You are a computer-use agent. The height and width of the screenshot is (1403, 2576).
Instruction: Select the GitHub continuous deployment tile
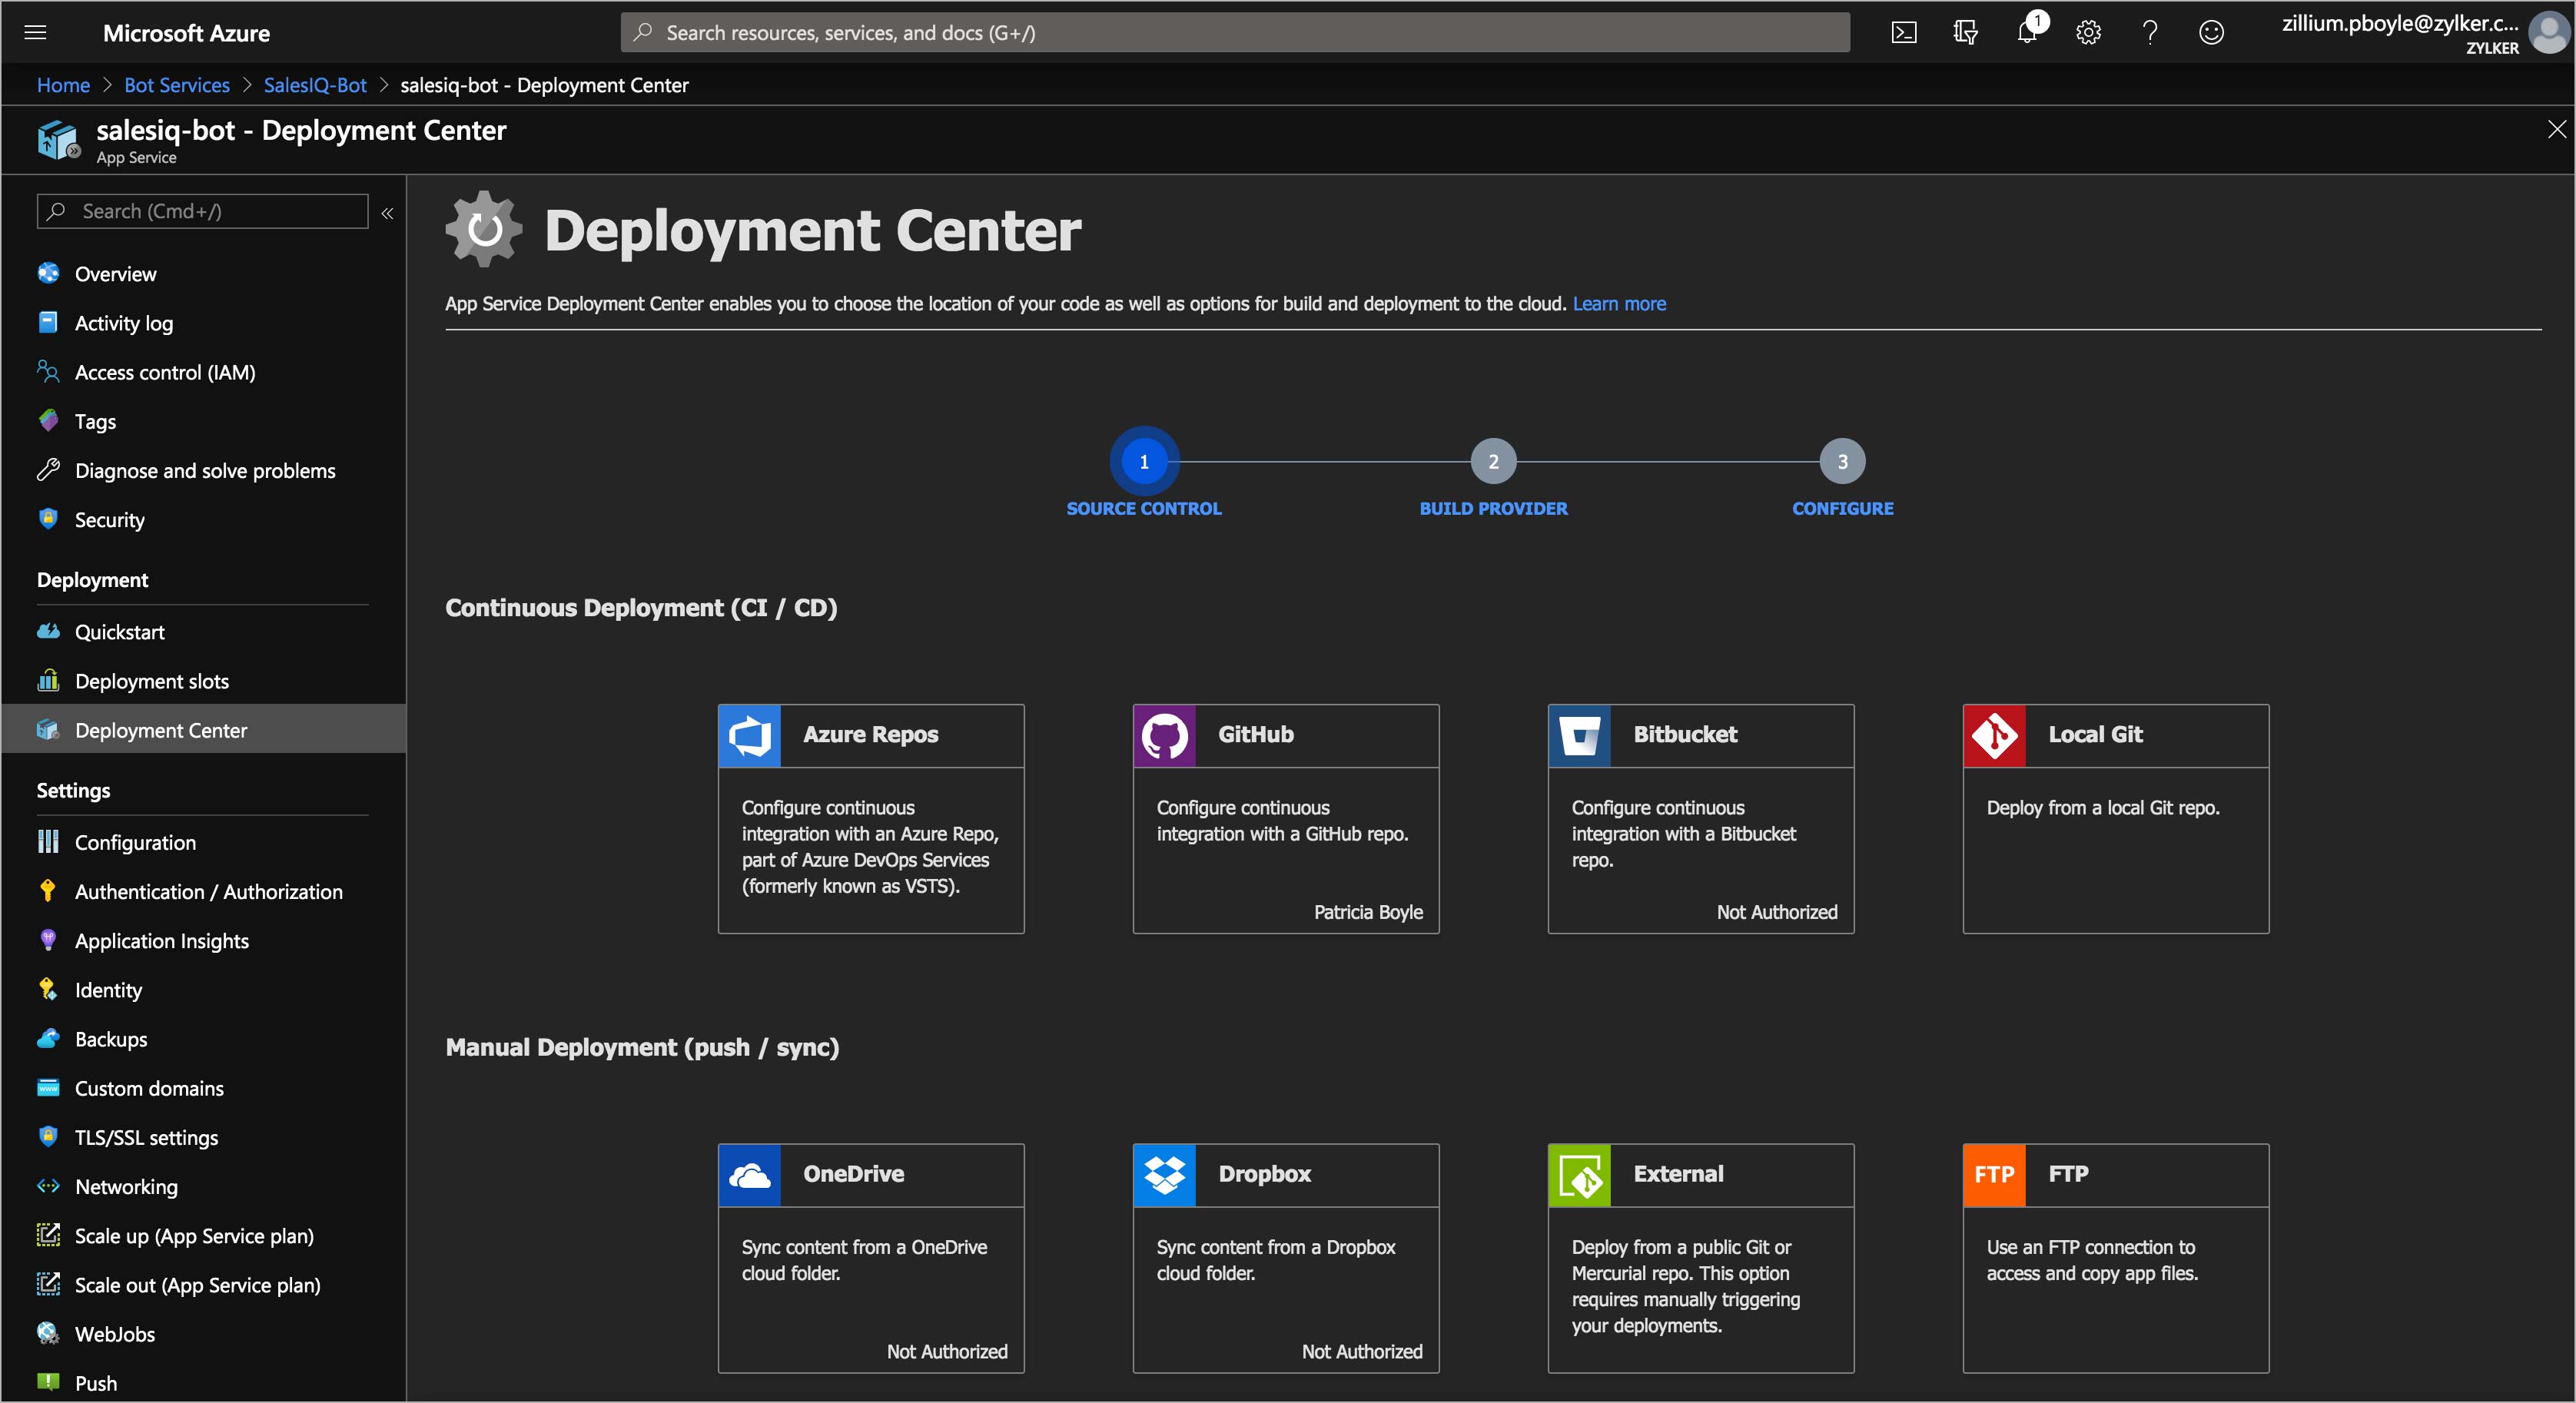click(1285, 818)
